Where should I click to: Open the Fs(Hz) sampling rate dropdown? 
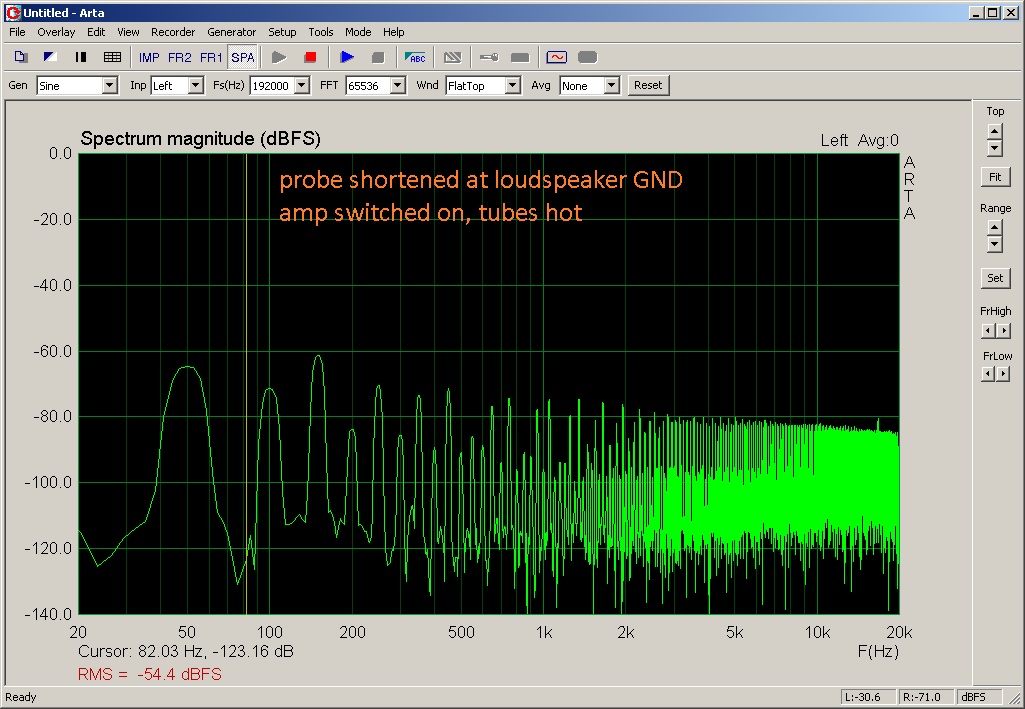point(301,86)
